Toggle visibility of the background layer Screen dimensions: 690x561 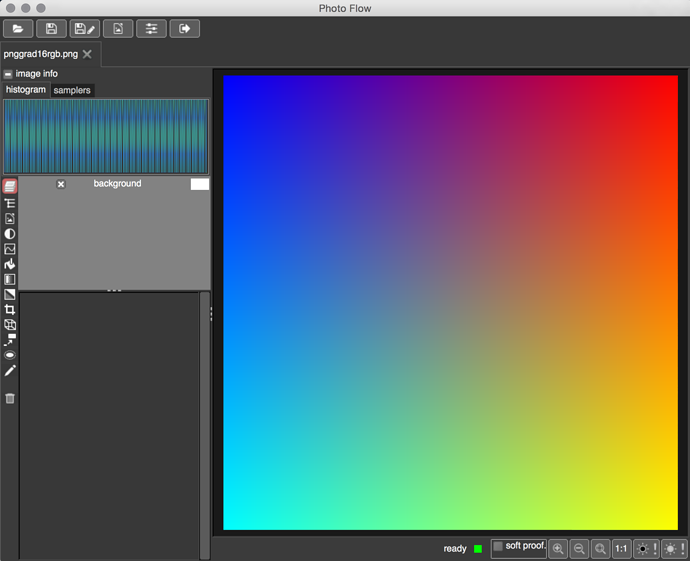point(61,184)
